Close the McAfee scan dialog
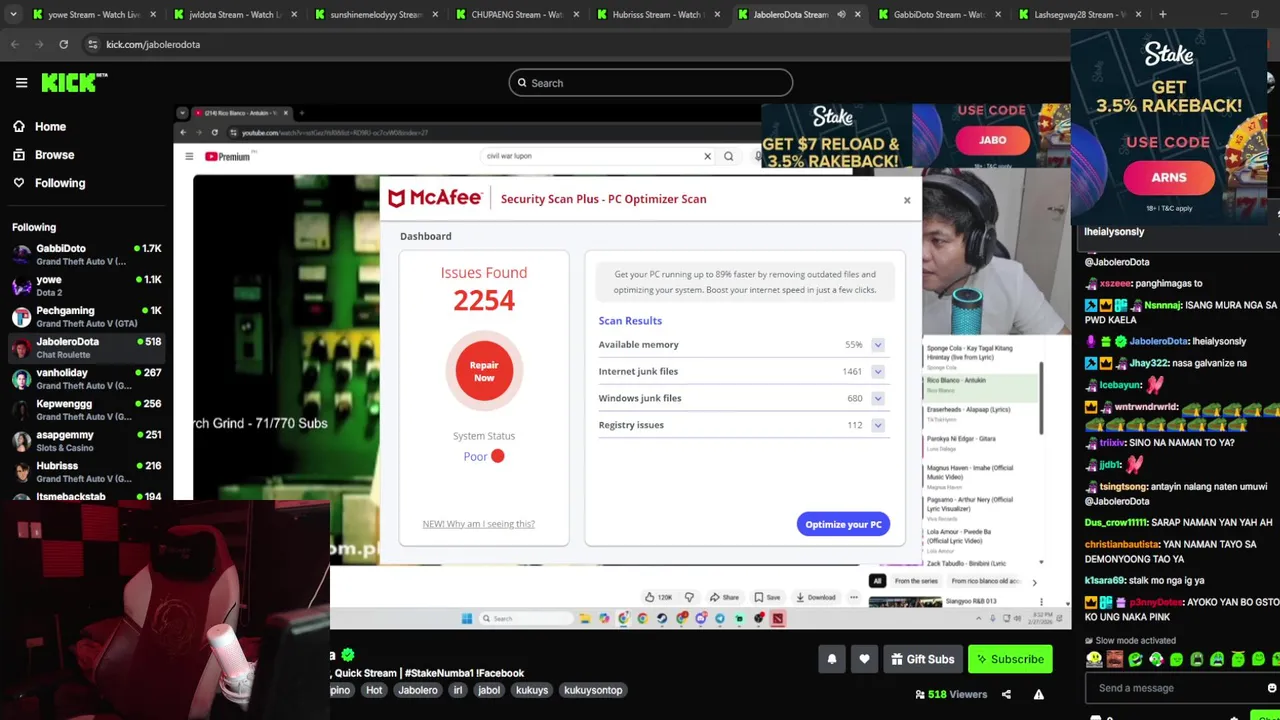 (x=907, y=200)
